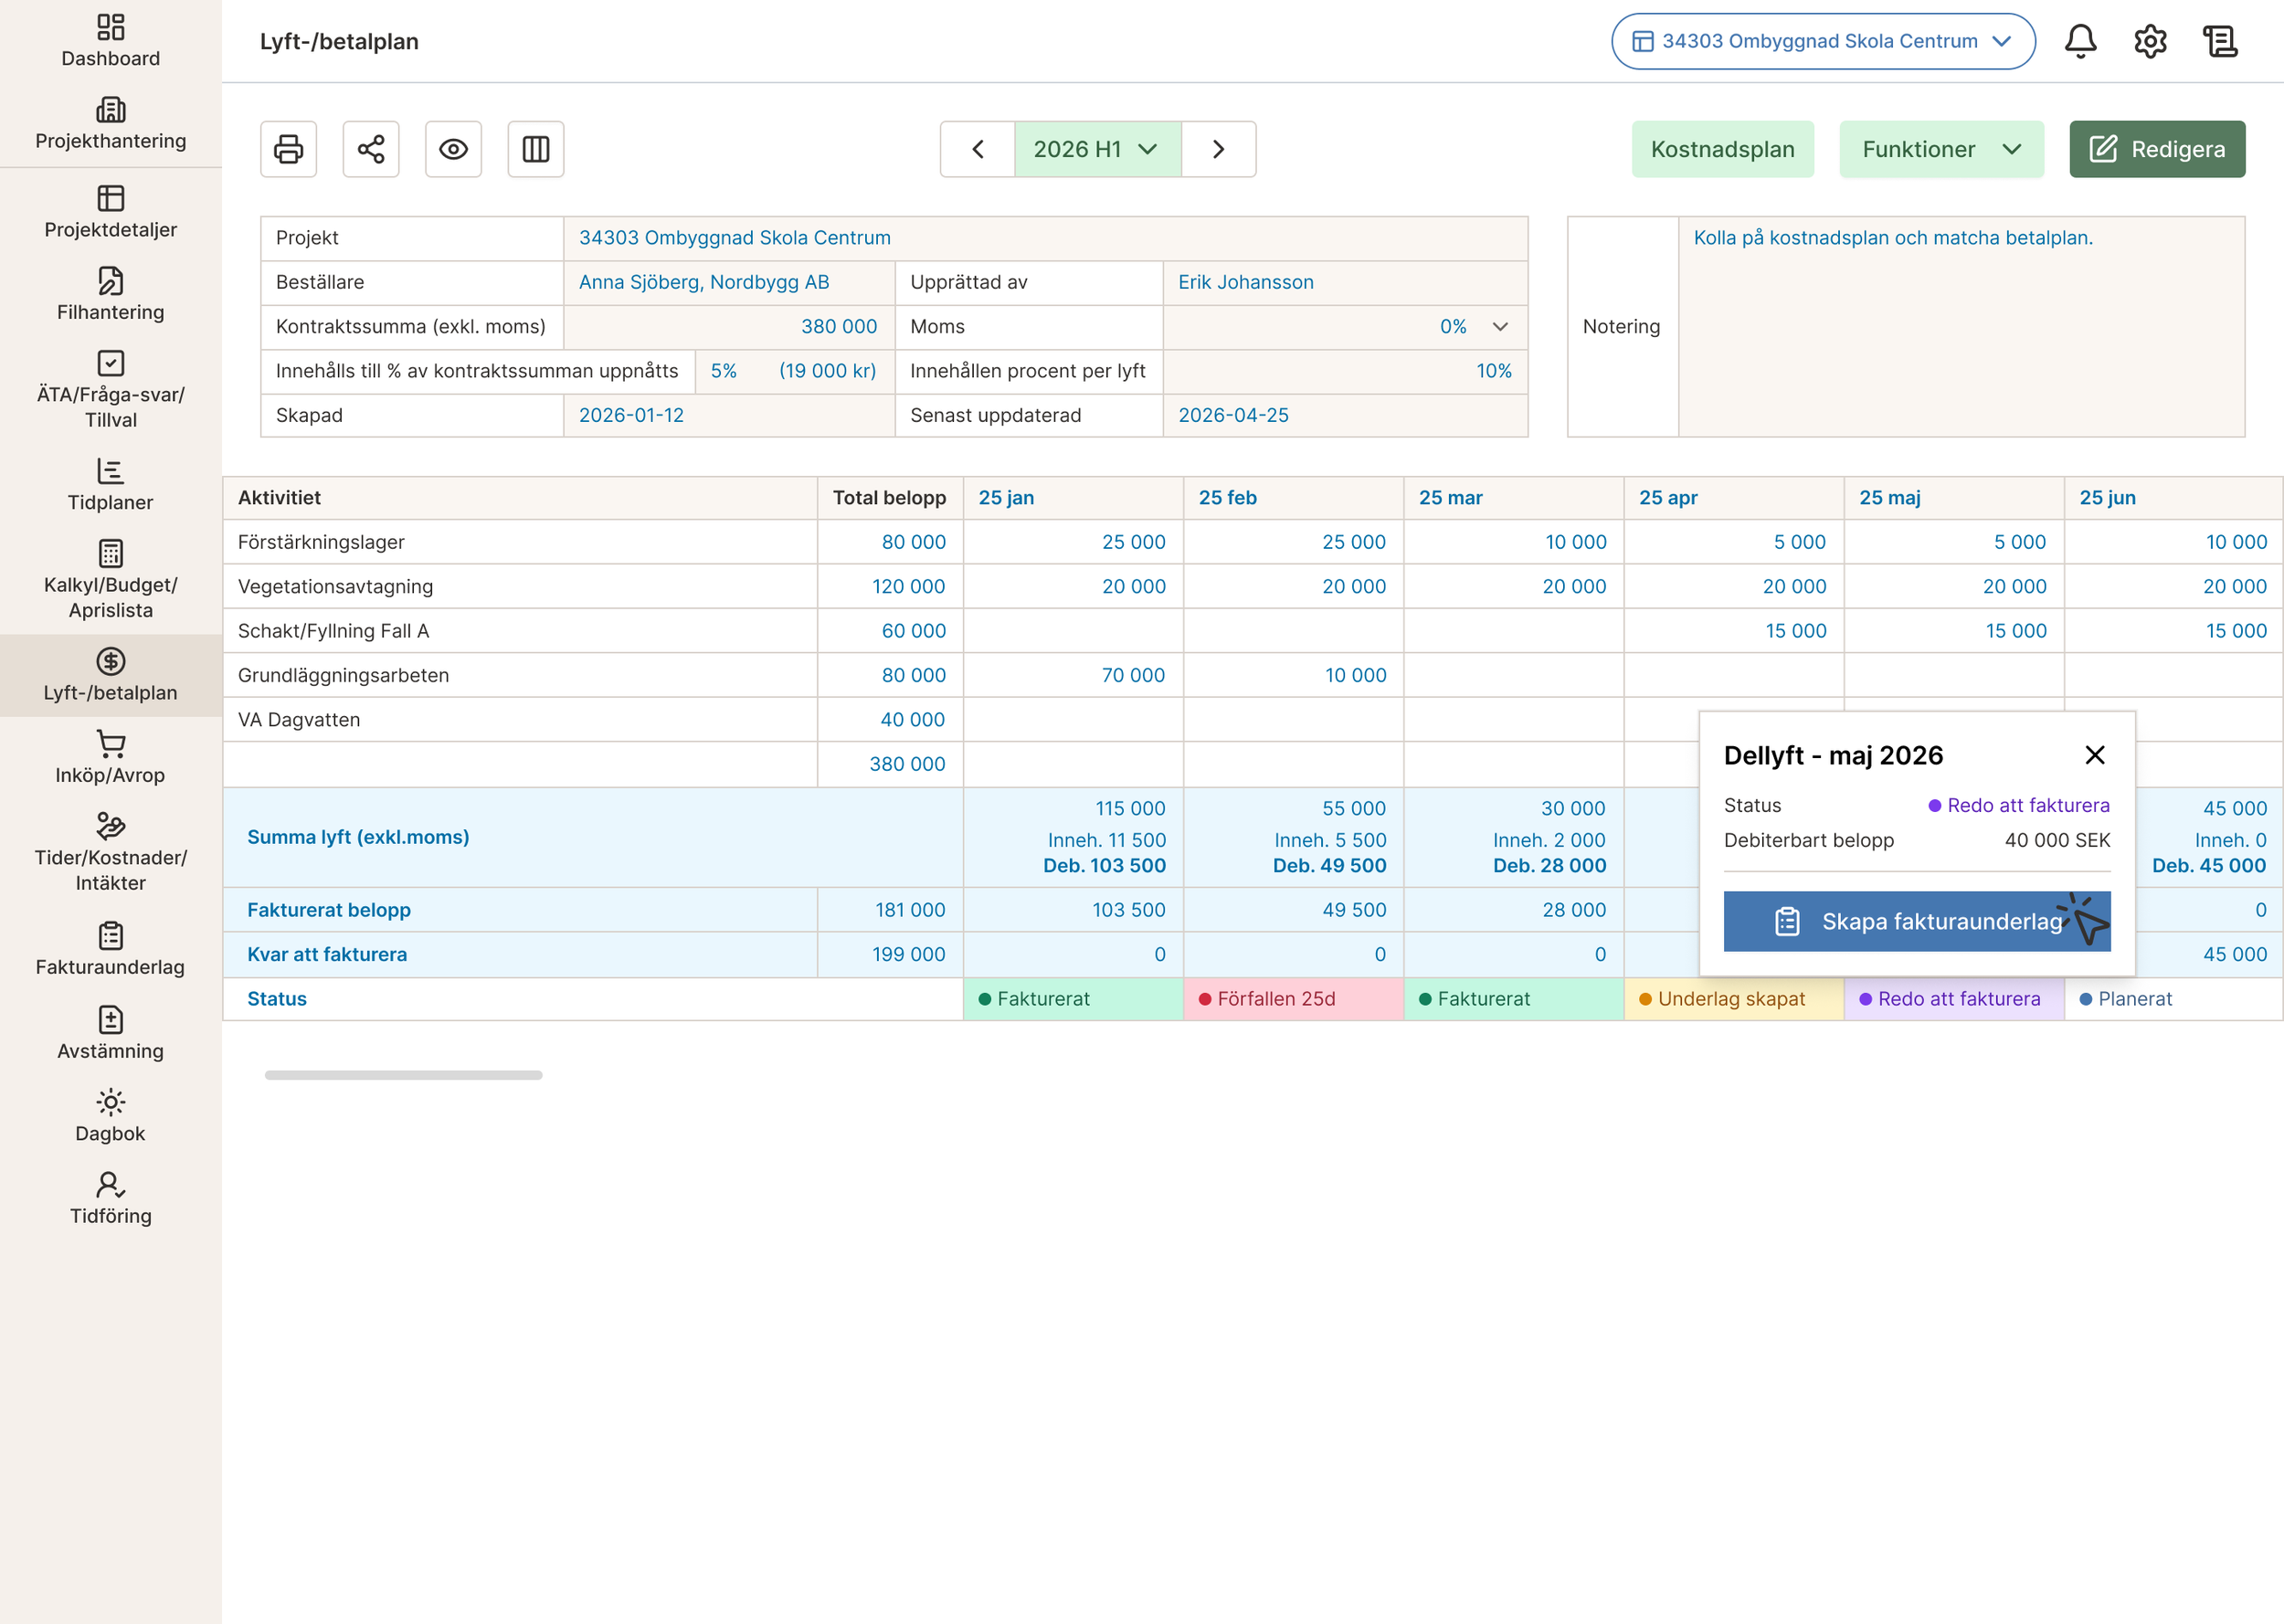Expand the 34303 Ombyggnad Skola Centrum project selector

pyautogui.click(x=1823, y=41)
